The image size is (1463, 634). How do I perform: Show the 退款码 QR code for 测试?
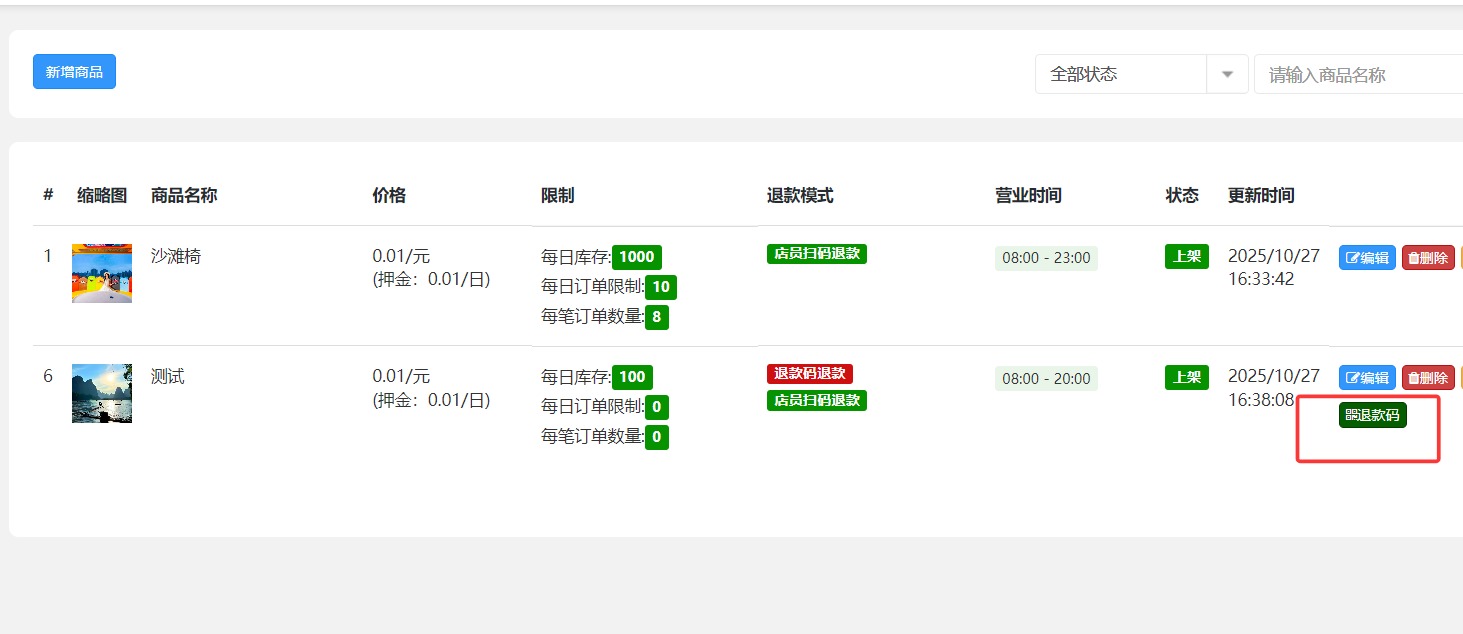click(x=1372, y=416)
